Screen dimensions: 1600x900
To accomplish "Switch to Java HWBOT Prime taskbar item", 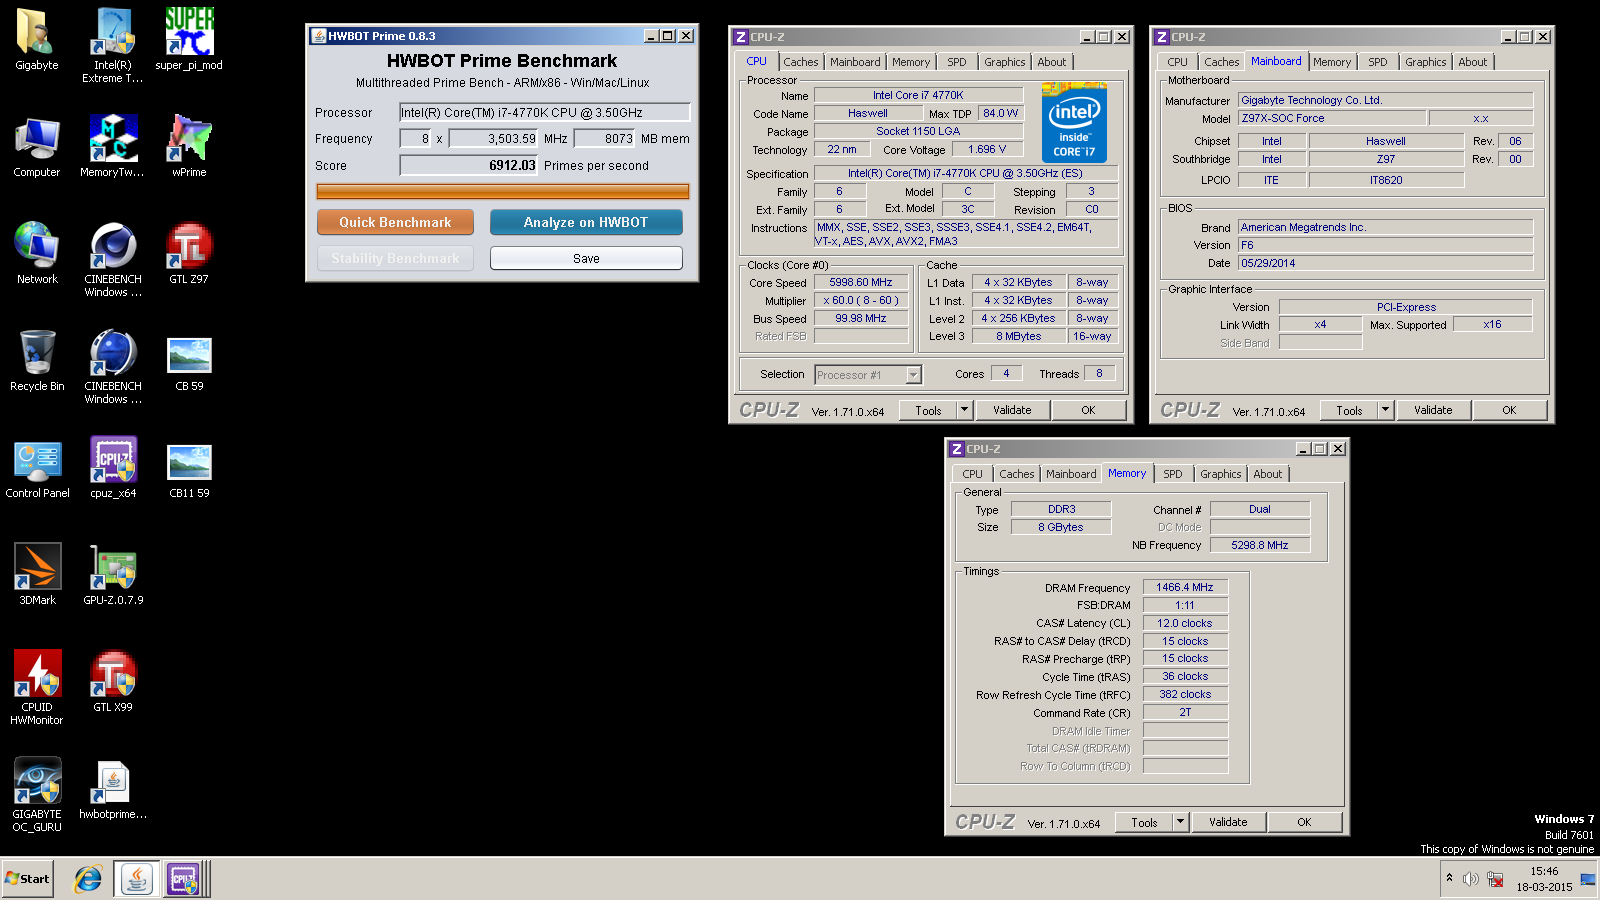I will (136, 879).
